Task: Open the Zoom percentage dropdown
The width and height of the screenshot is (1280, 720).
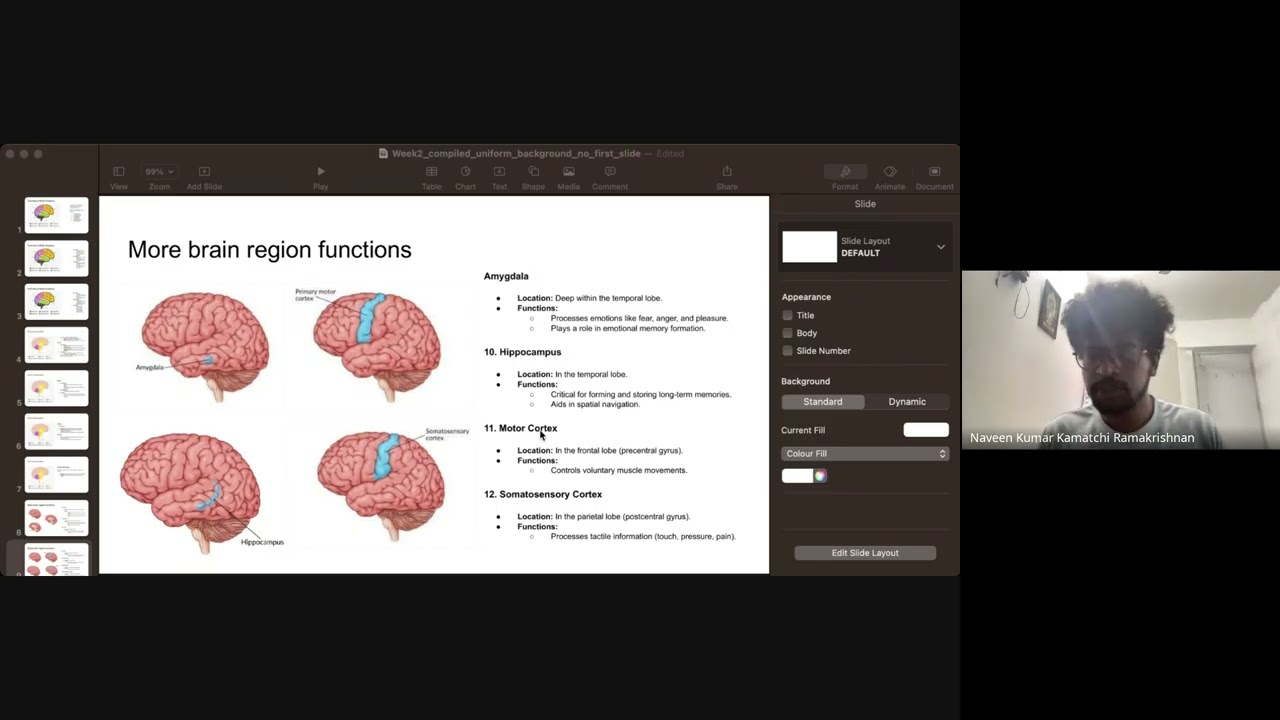Action: [158, 177]
